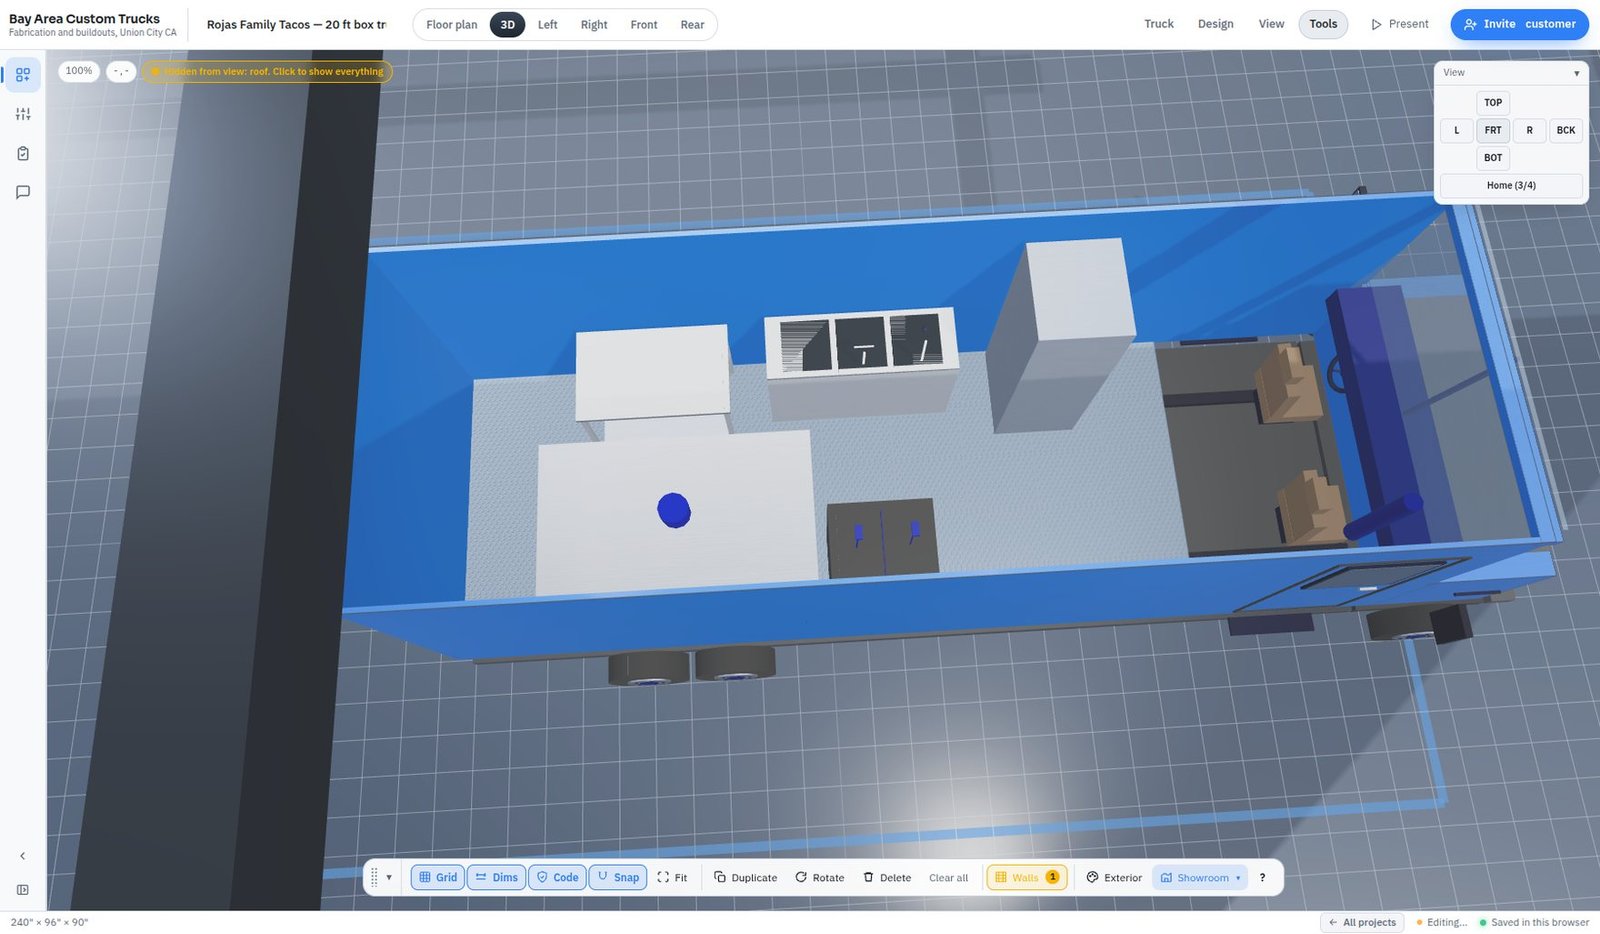Open the Tools menu
The height and width of the screenshot is (934, 1600).
pyautogui.click(x=1323, y=24)
